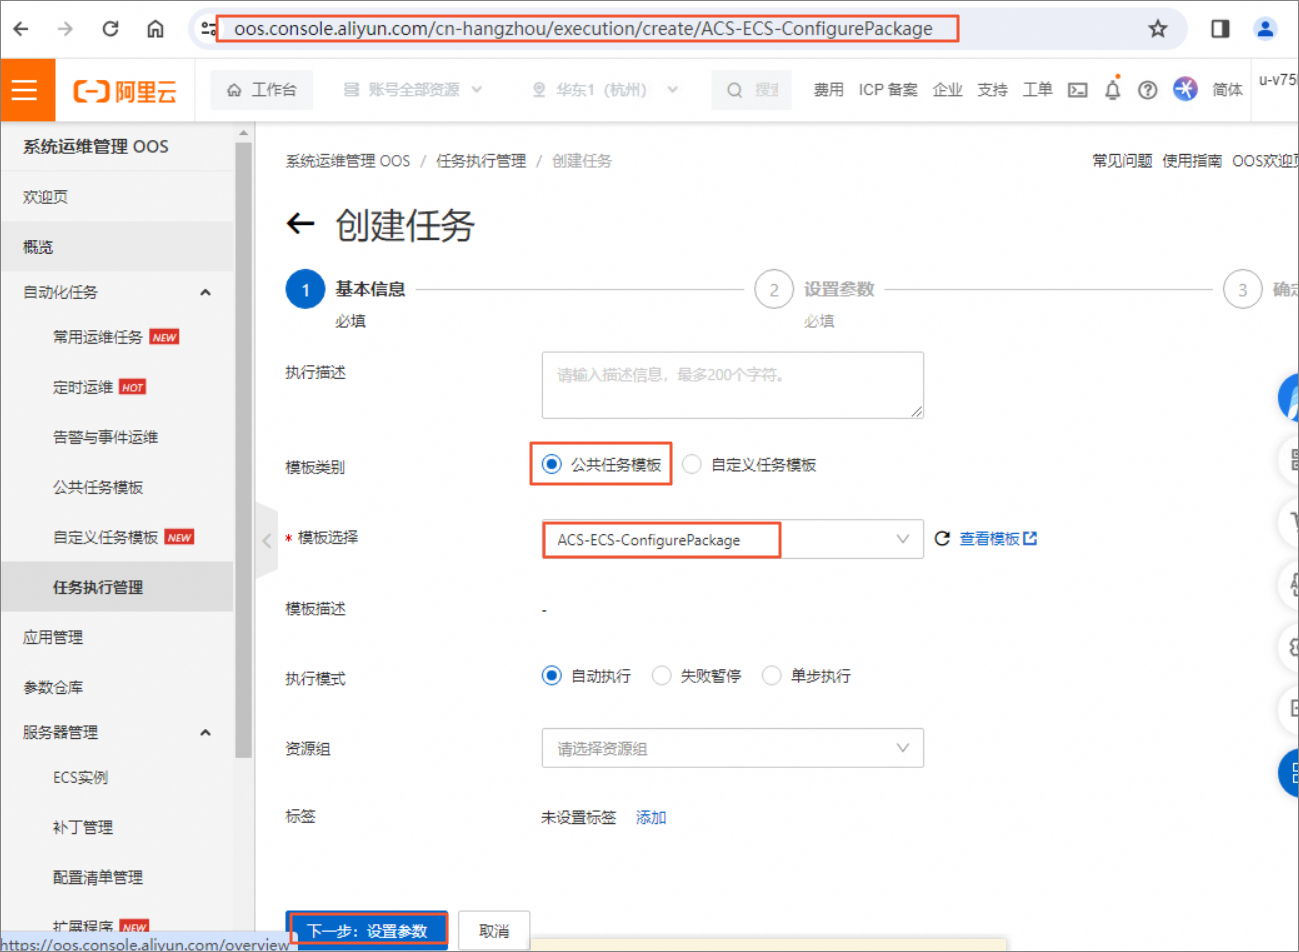The height and width of the screenshot is (952, 1299).
Task: Open 使用指南 link
Action: pyautogui.click(x=1192, y=160)
